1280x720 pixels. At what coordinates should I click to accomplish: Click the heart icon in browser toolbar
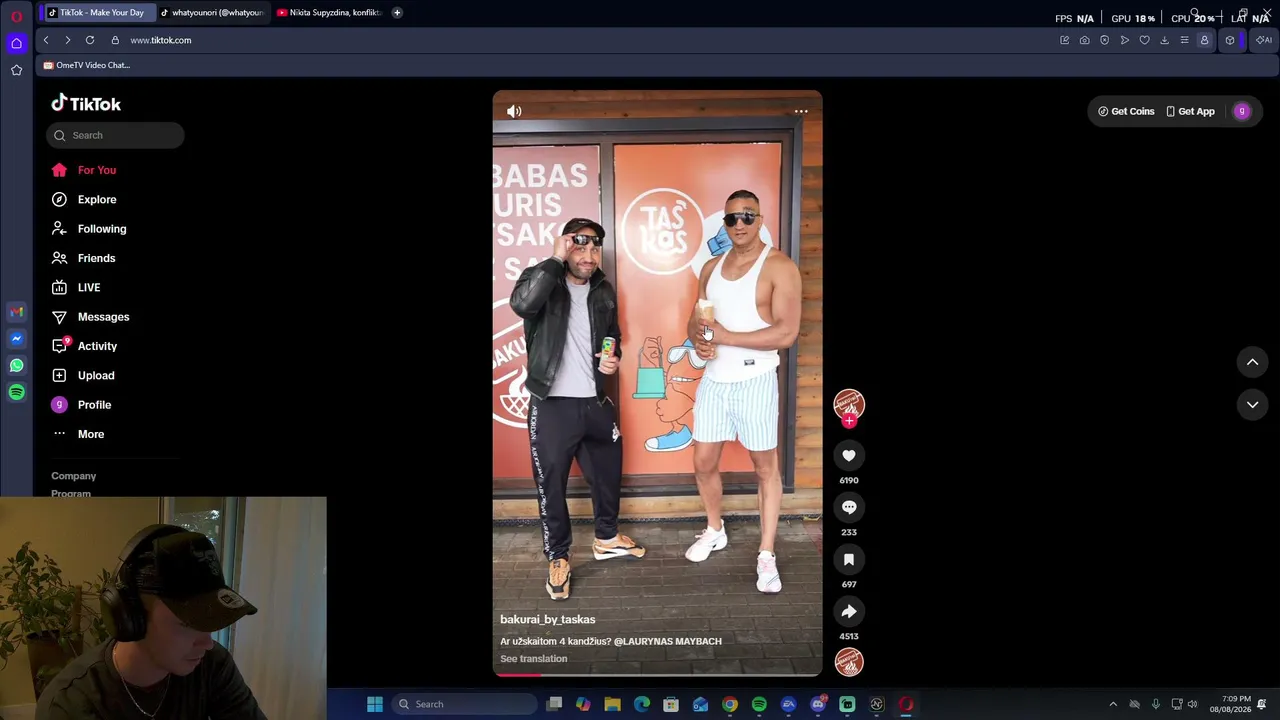[x=1144, y=40]
